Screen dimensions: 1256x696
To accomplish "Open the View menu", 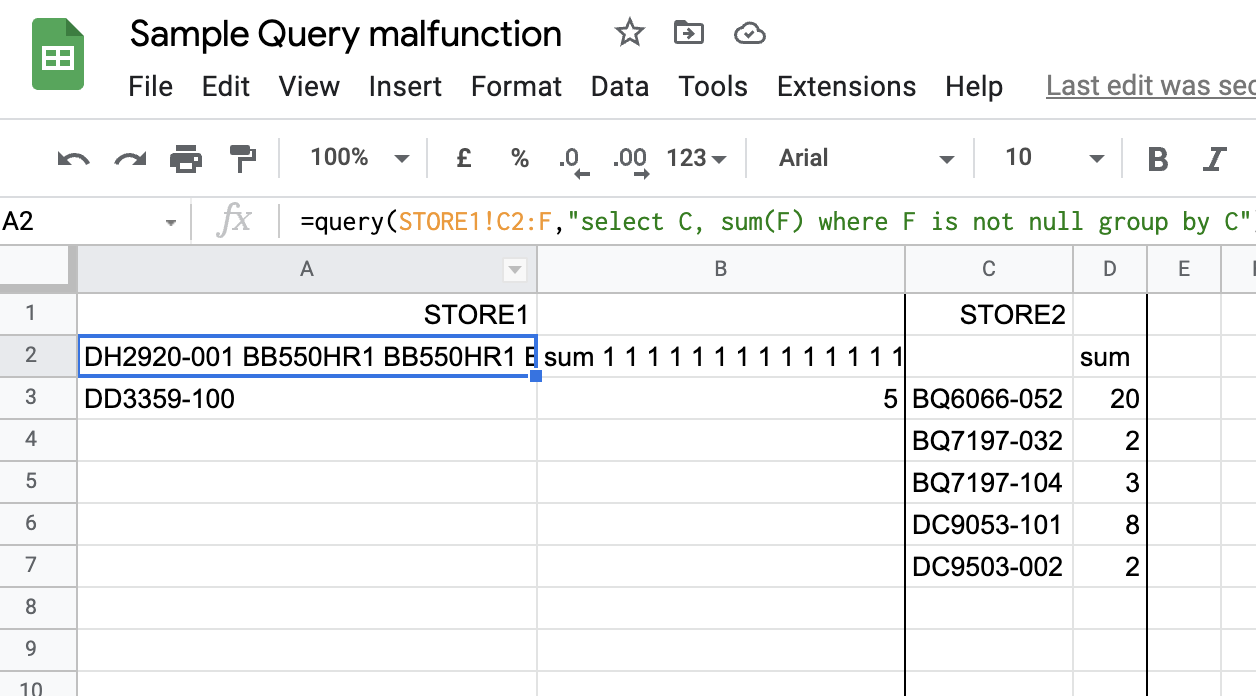I will coord(309,87).
